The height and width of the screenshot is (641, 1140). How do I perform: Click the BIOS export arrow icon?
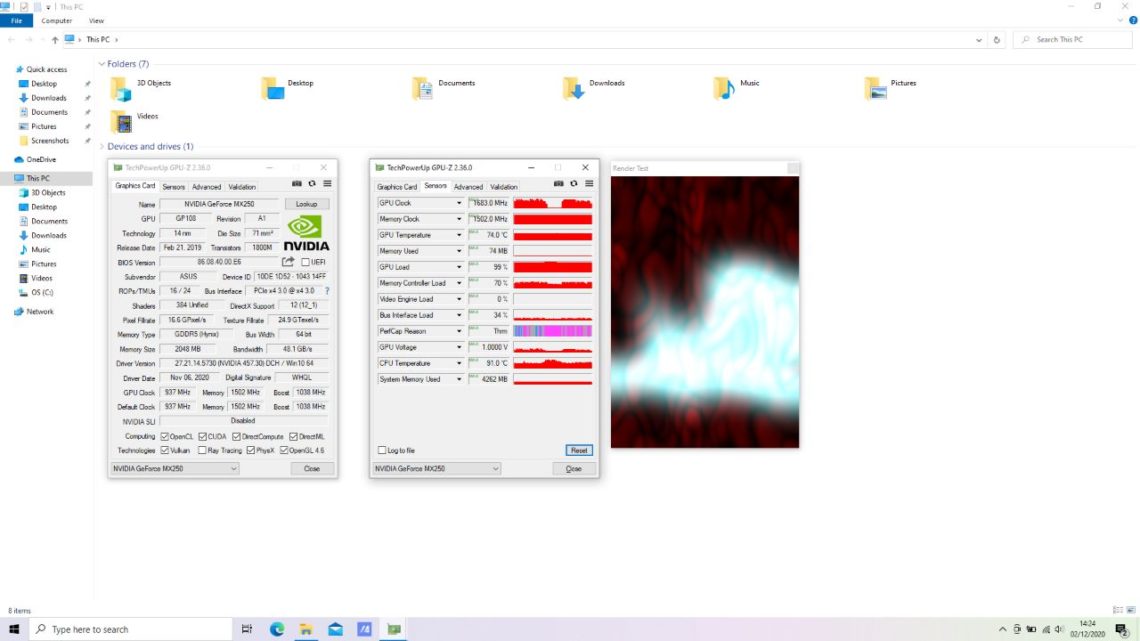[x=288, y=262]
